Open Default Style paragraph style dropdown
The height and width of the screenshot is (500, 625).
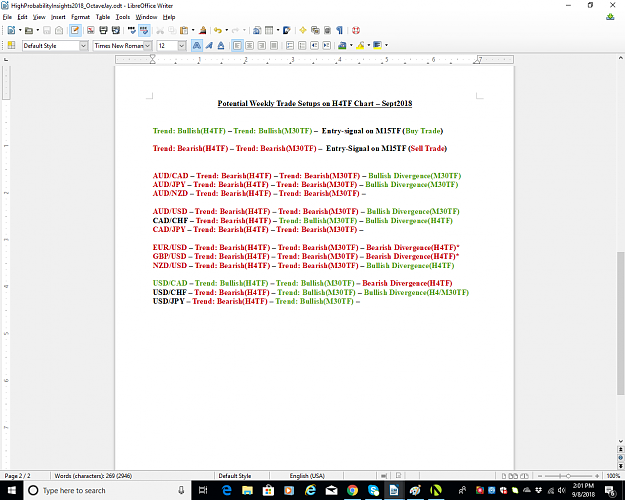tap(83, 46)
